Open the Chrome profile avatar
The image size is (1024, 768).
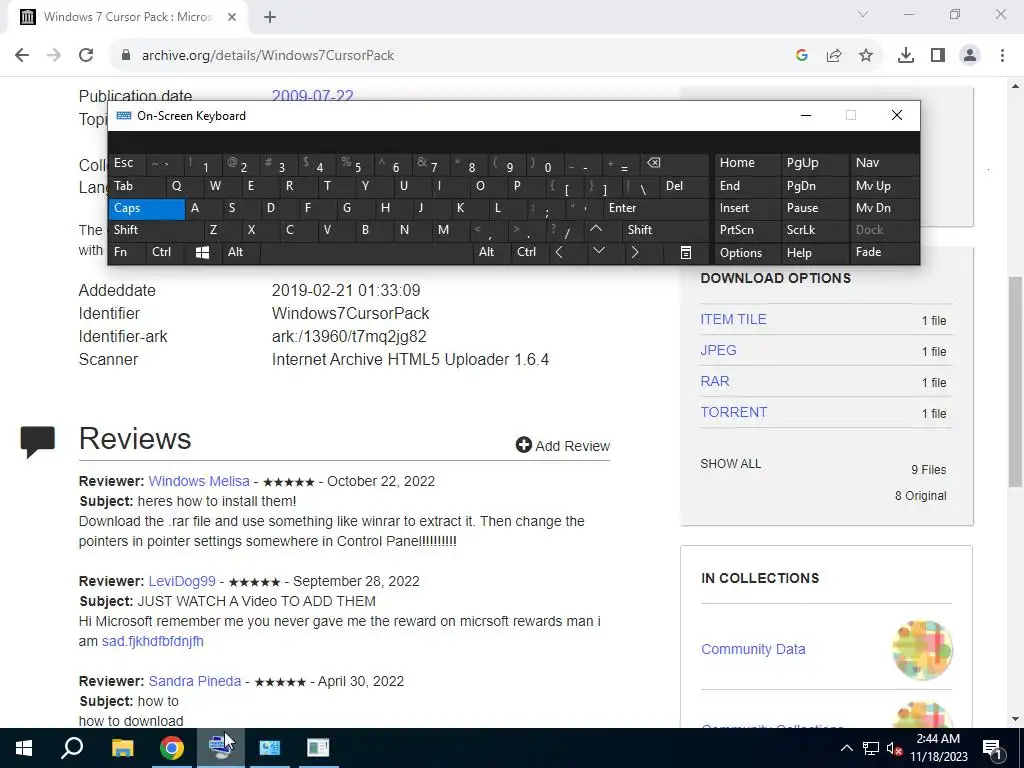pos(970,56)
